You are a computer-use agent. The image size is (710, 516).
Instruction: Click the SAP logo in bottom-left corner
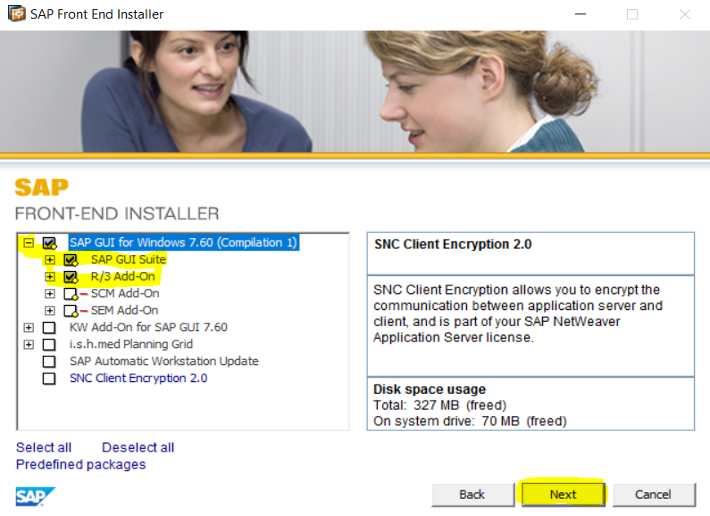[x=35, y=496]
